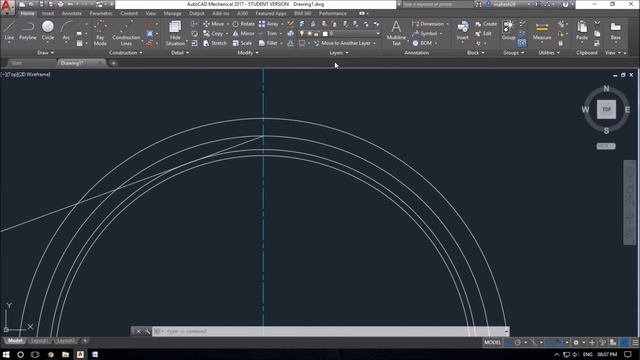Open Windows notification center
640x360 pixels.
[x=628, y=354]
